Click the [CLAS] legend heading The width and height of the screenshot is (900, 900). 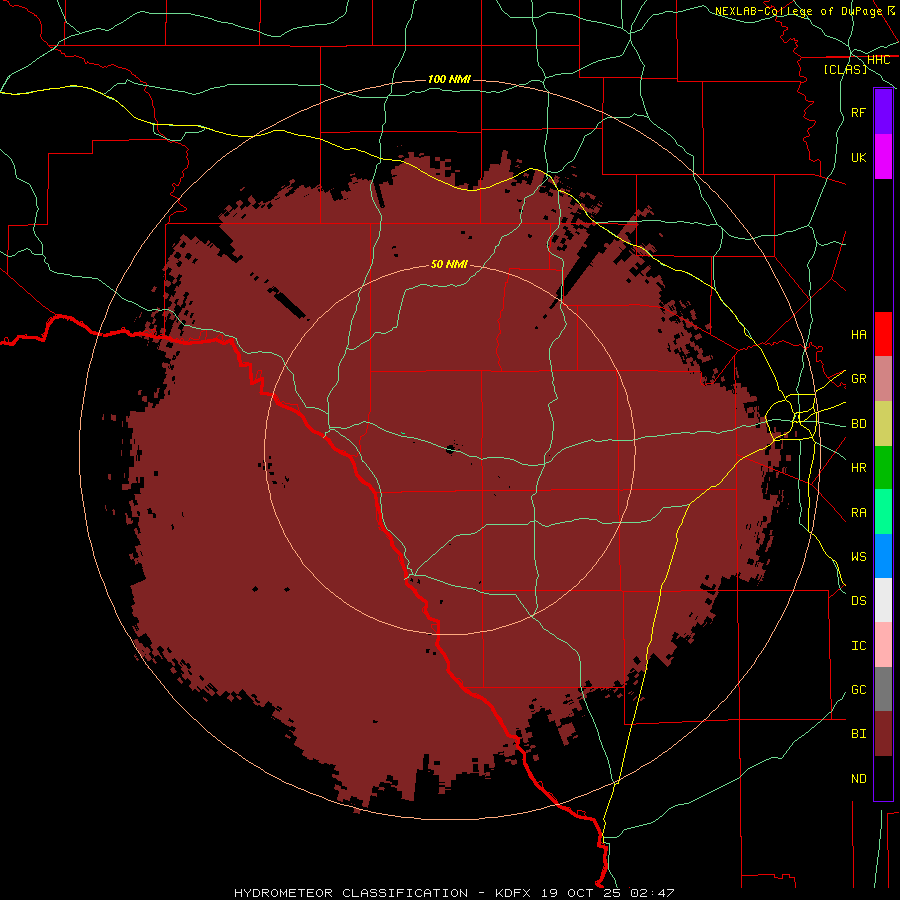(845, 69)
